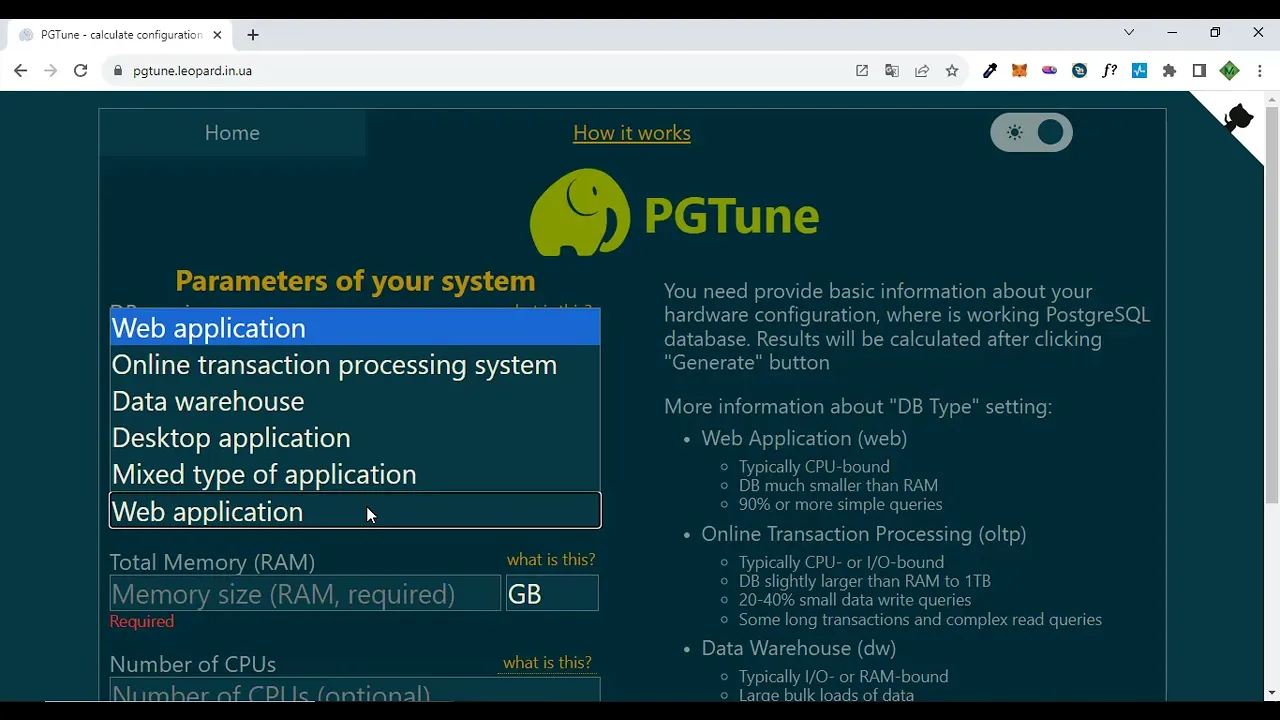
Task: Open the color picker eyedropper extension
Action: [990, 71]
